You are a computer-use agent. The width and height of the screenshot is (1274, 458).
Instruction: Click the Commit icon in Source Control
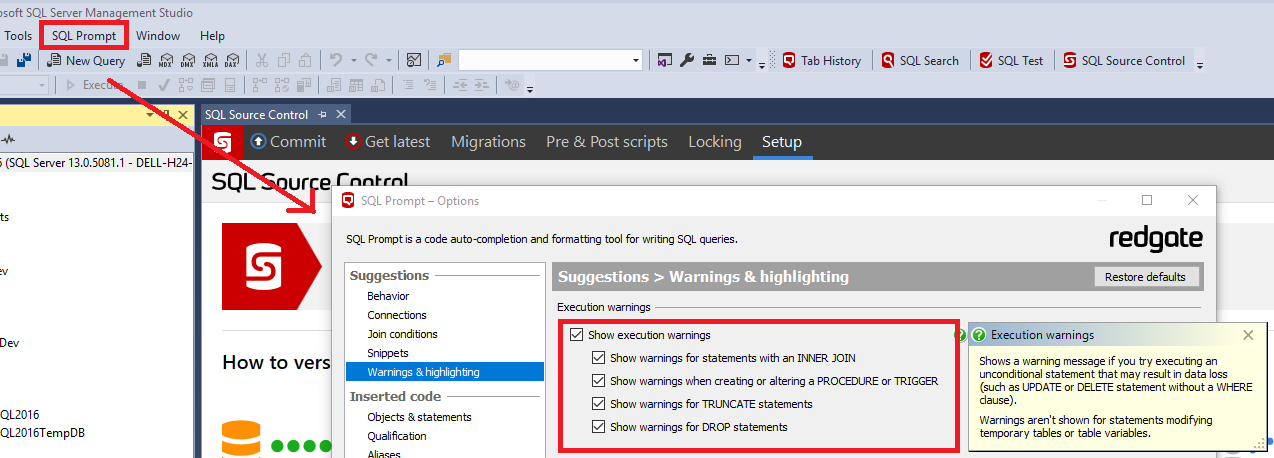[x=259, y=142]
